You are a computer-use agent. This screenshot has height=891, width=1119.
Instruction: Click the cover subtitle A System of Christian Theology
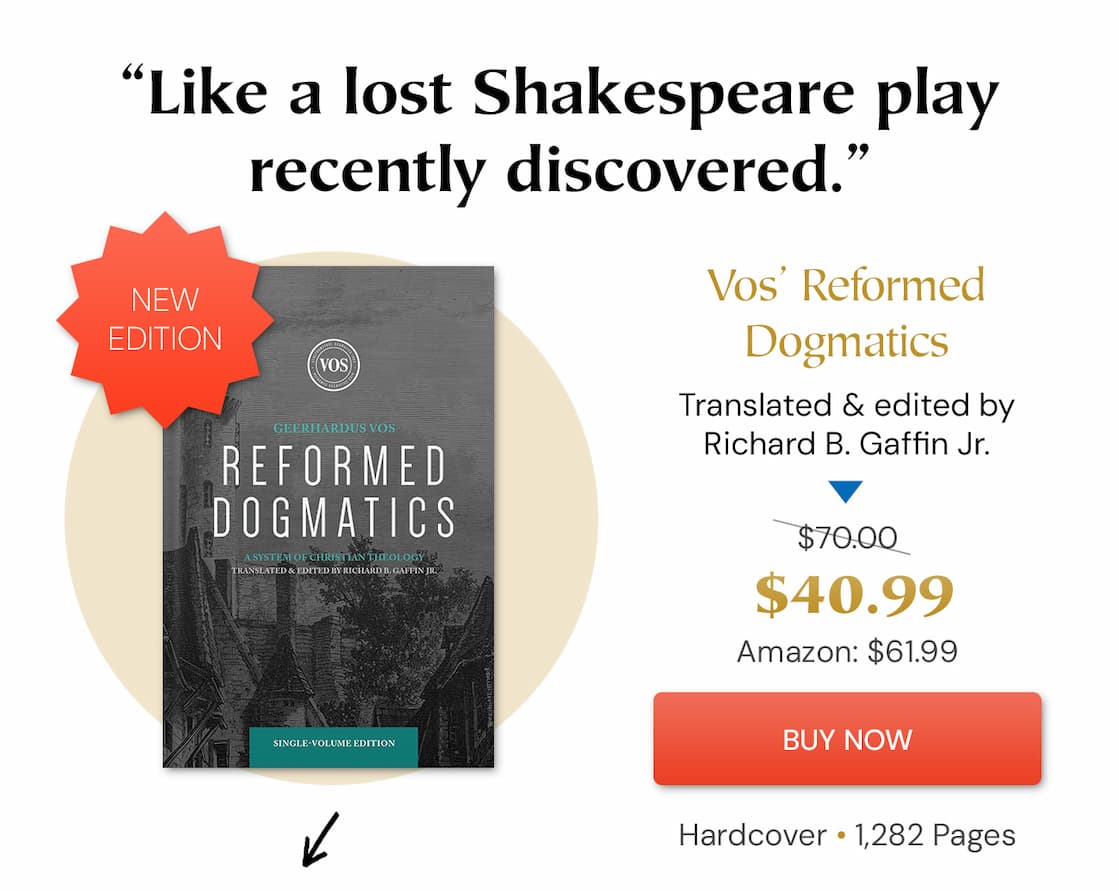(x=333, y=556)
